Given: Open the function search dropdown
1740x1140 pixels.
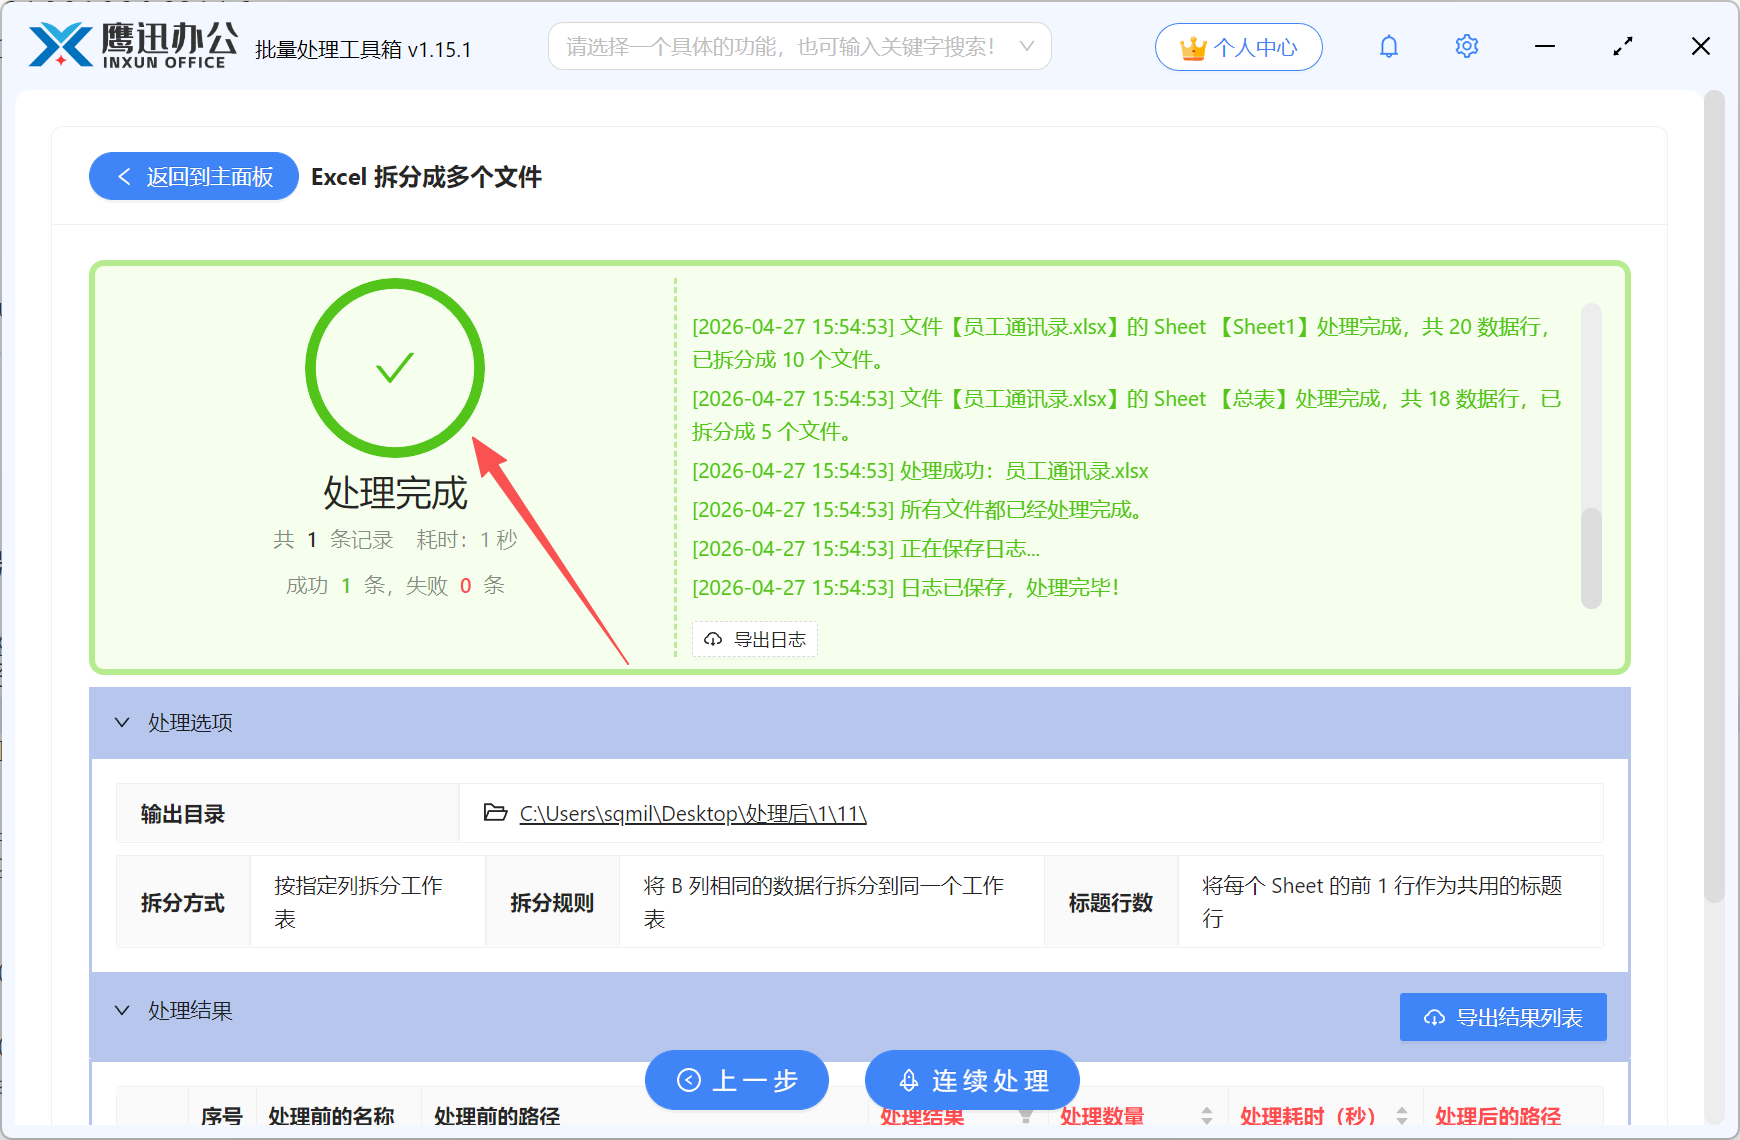Looking at the screenshot, I should pos(1026,46).
